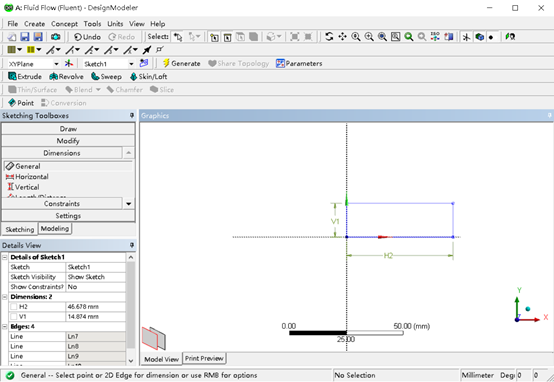Click Details View scrollbar down arrow

tap(131, 361)
